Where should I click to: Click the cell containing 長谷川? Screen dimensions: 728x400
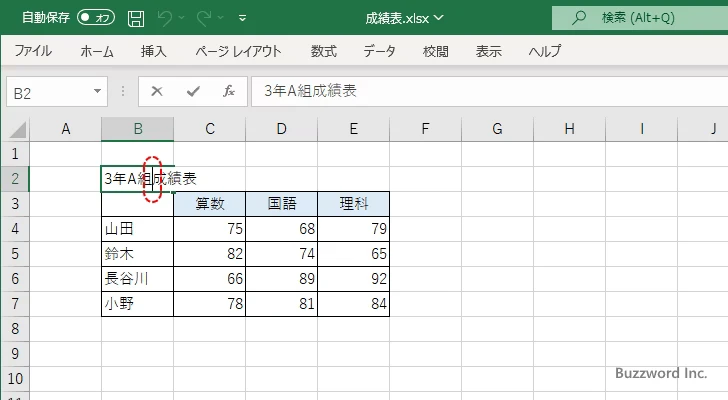(137, 279)
